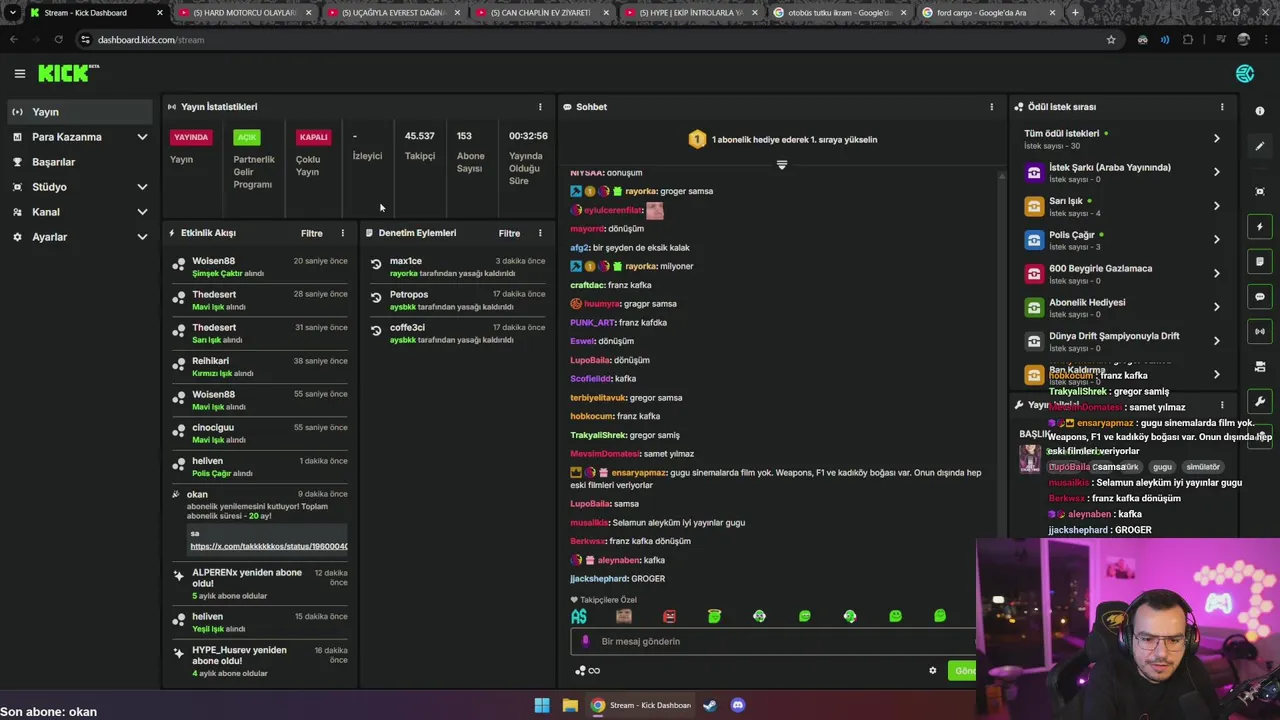Screen dimensions: 1280x720
Task: Click Polis Çağır blue reward icon
Action: 1034,240
